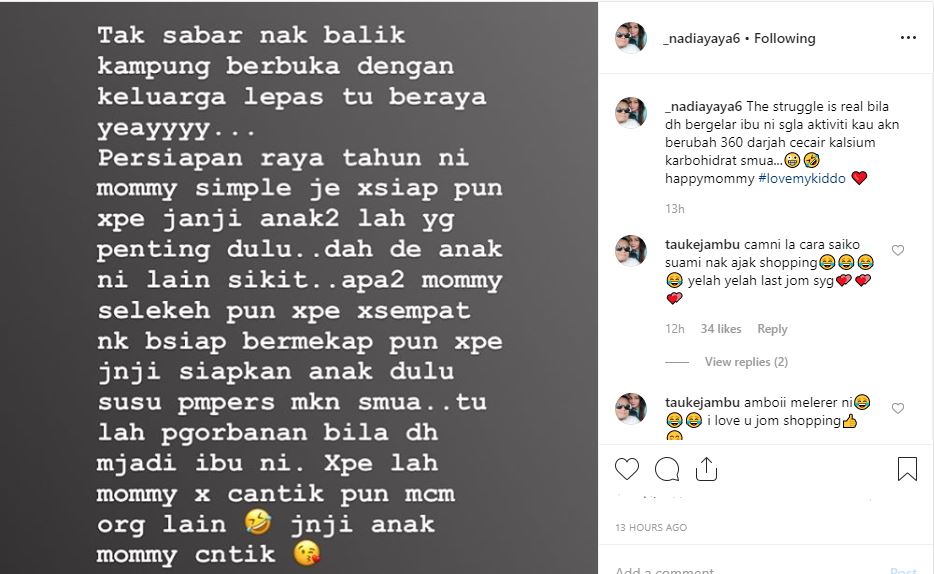Screen dimensions: 934x574
Task: Save post with bookmark icon
Action: click(907, 469)
